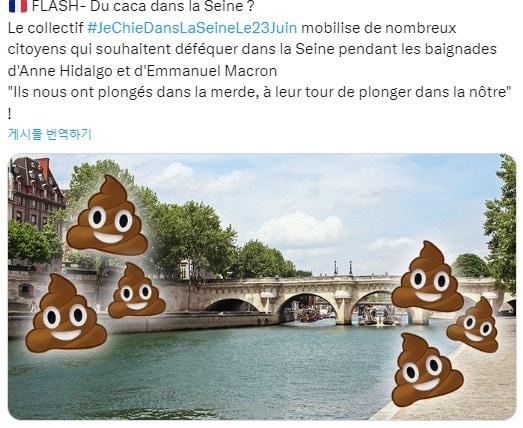Click the small poop emoji near the bridge's left end
523x428 pixels.
click(x=137, y=291)
